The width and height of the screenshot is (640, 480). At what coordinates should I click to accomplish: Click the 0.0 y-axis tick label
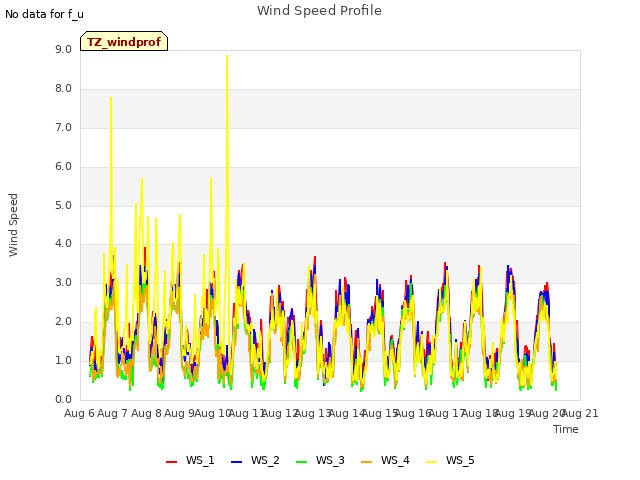tap(63, 399)
